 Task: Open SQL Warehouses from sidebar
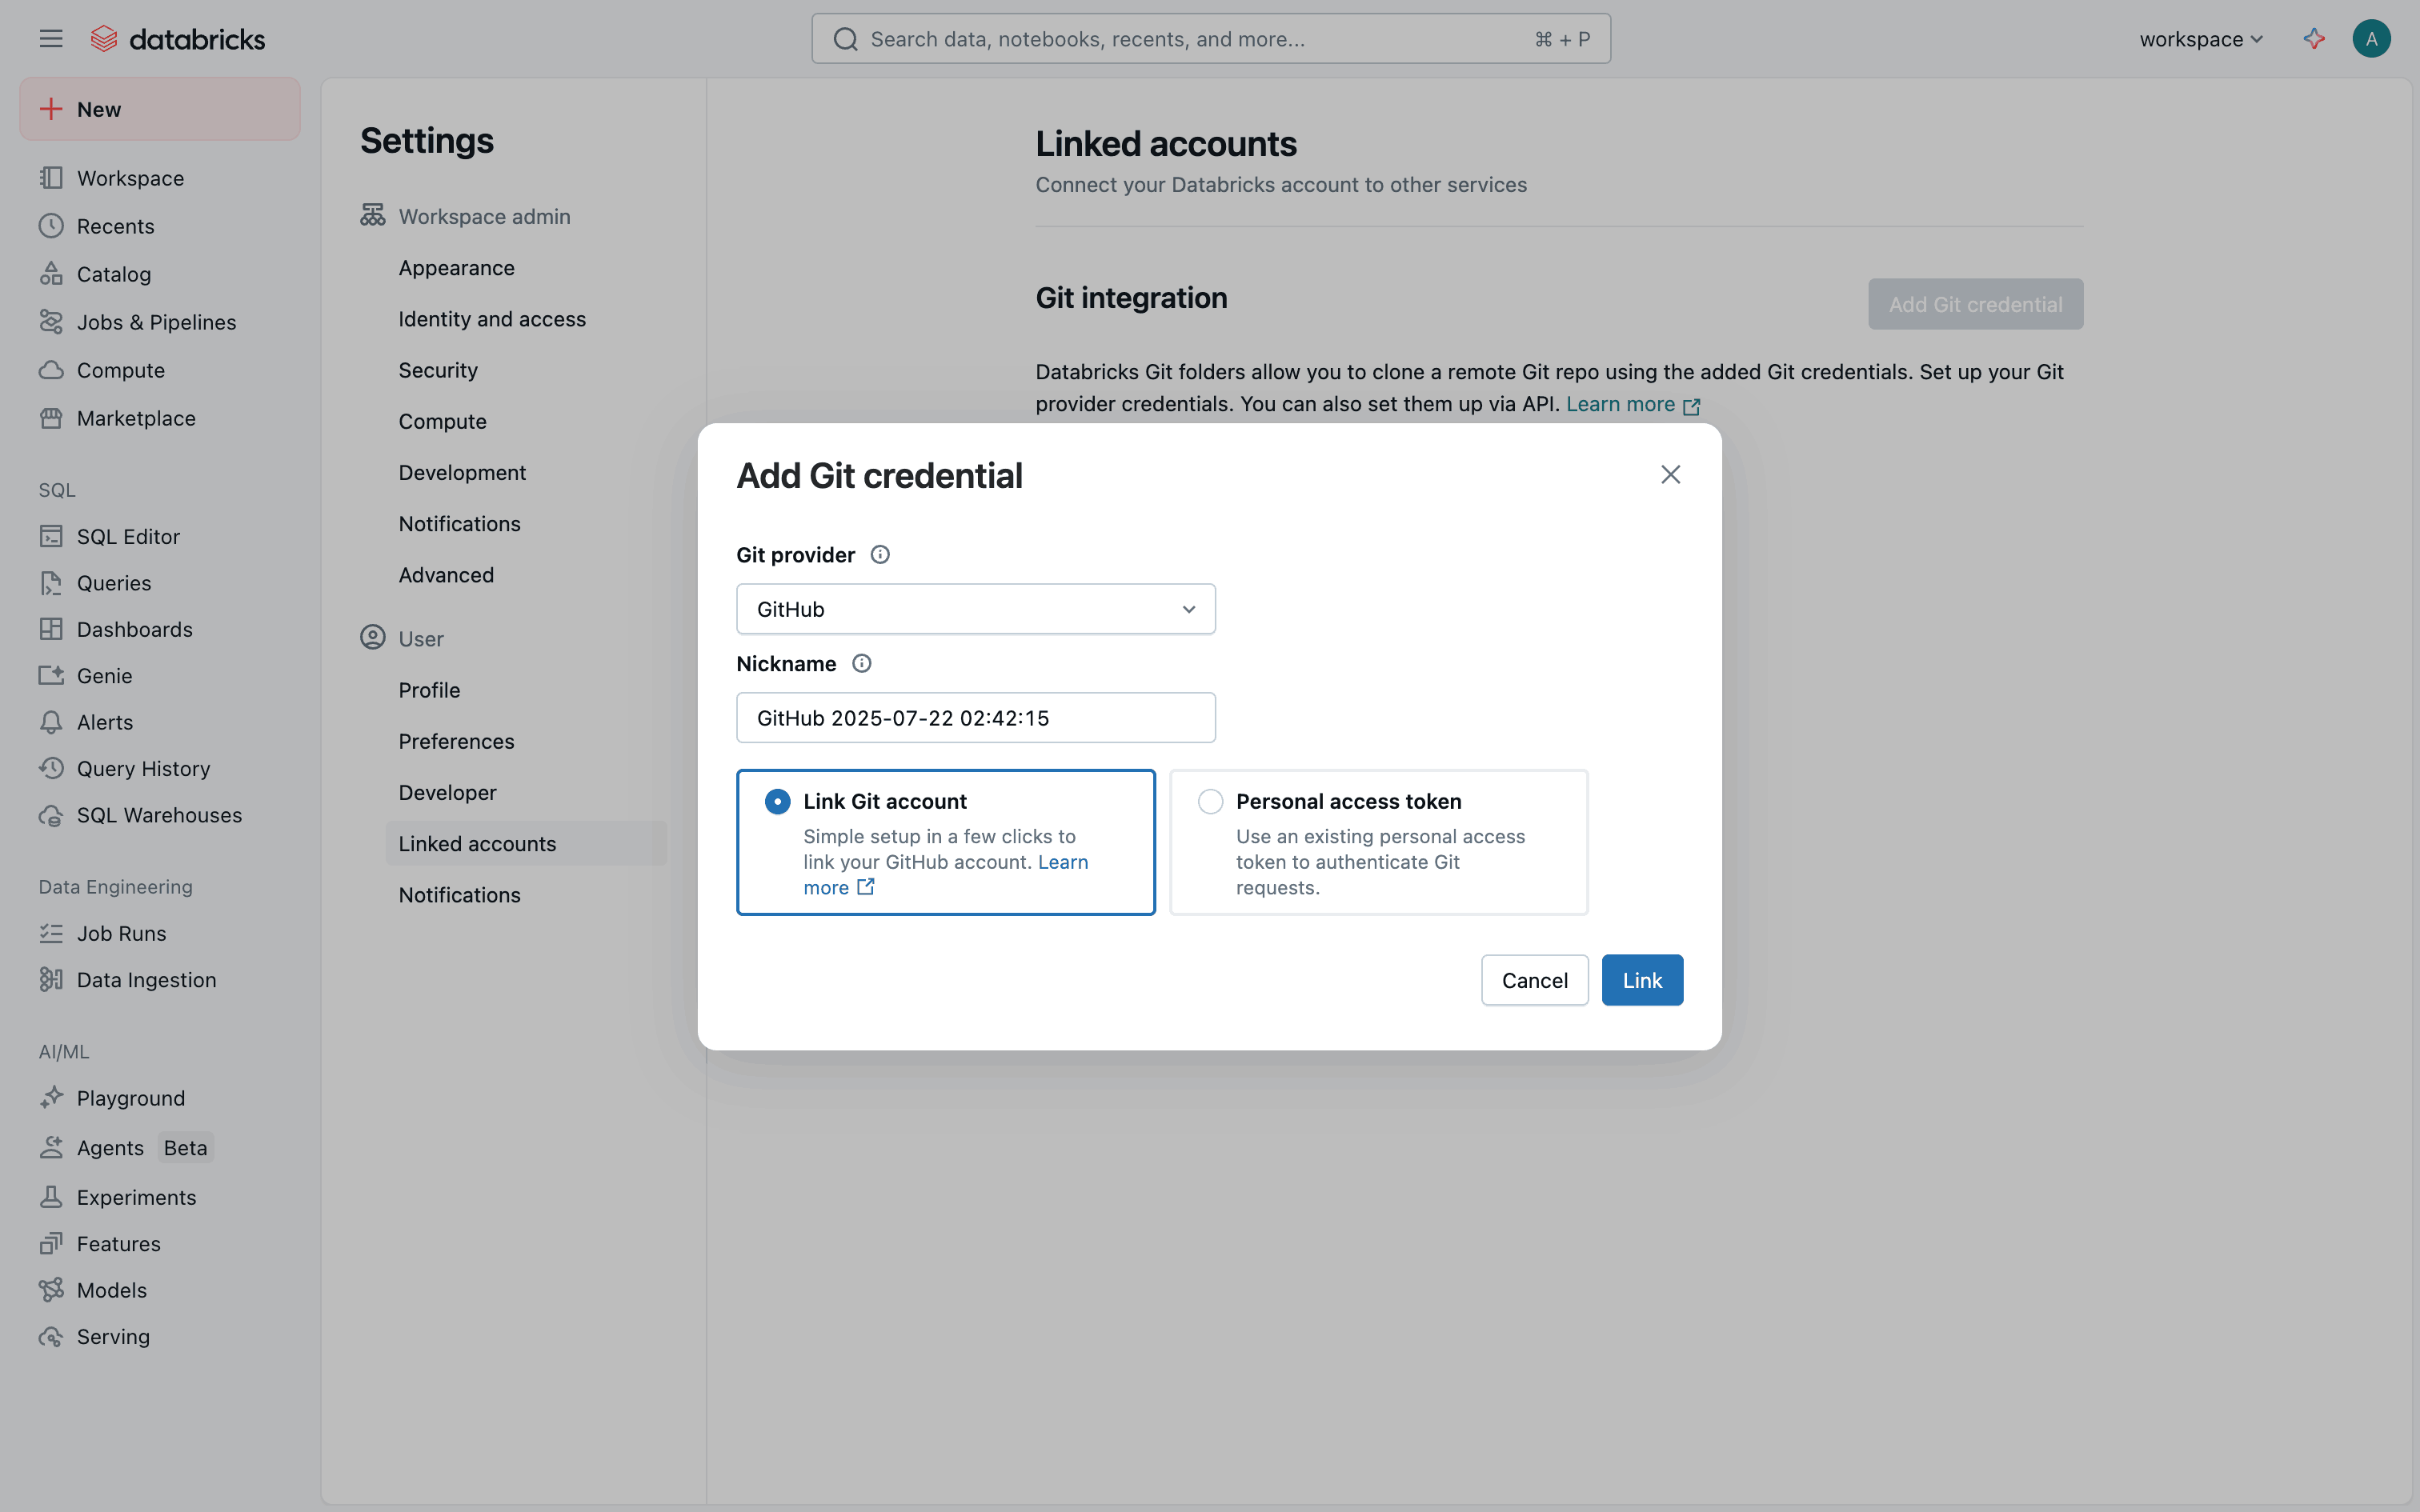[159, 815]
